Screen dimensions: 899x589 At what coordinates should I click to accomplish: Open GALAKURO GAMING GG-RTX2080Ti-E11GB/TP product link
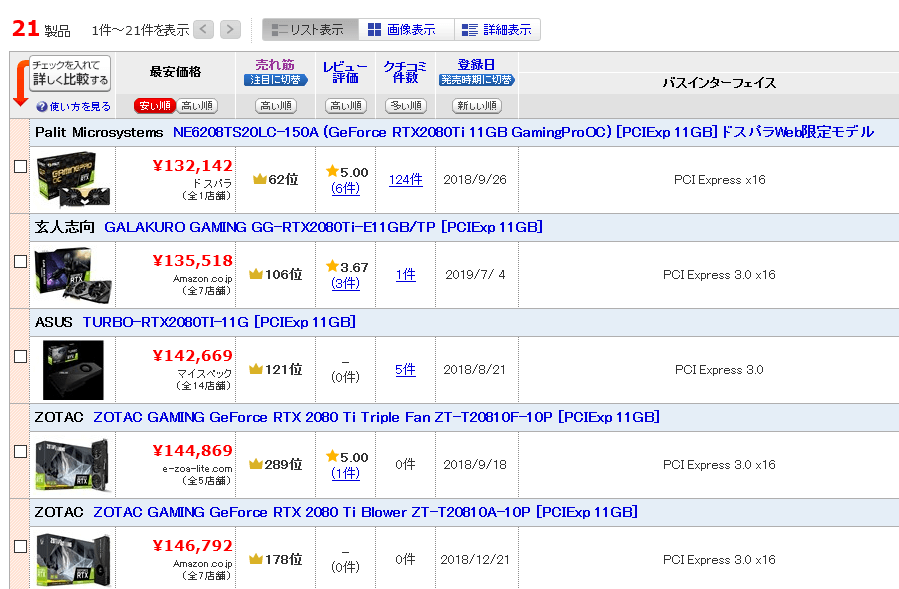(x=323, y=227)
